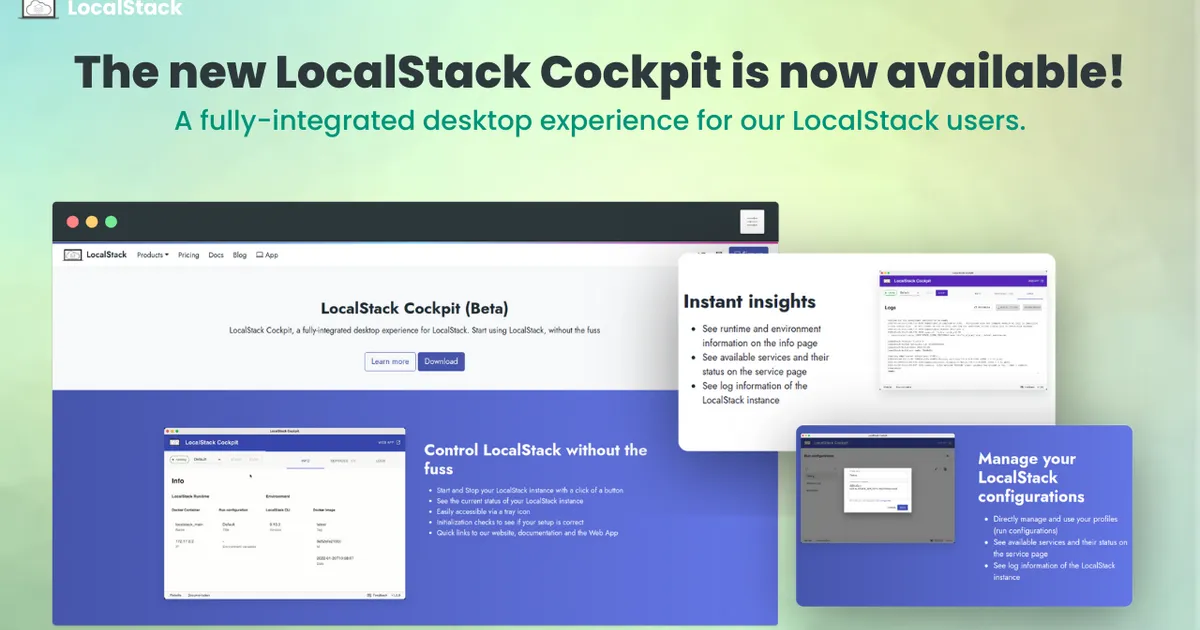Open the Cockpit Info screenshot thumbnail
1200x630 pixels.
click(285, 513)
